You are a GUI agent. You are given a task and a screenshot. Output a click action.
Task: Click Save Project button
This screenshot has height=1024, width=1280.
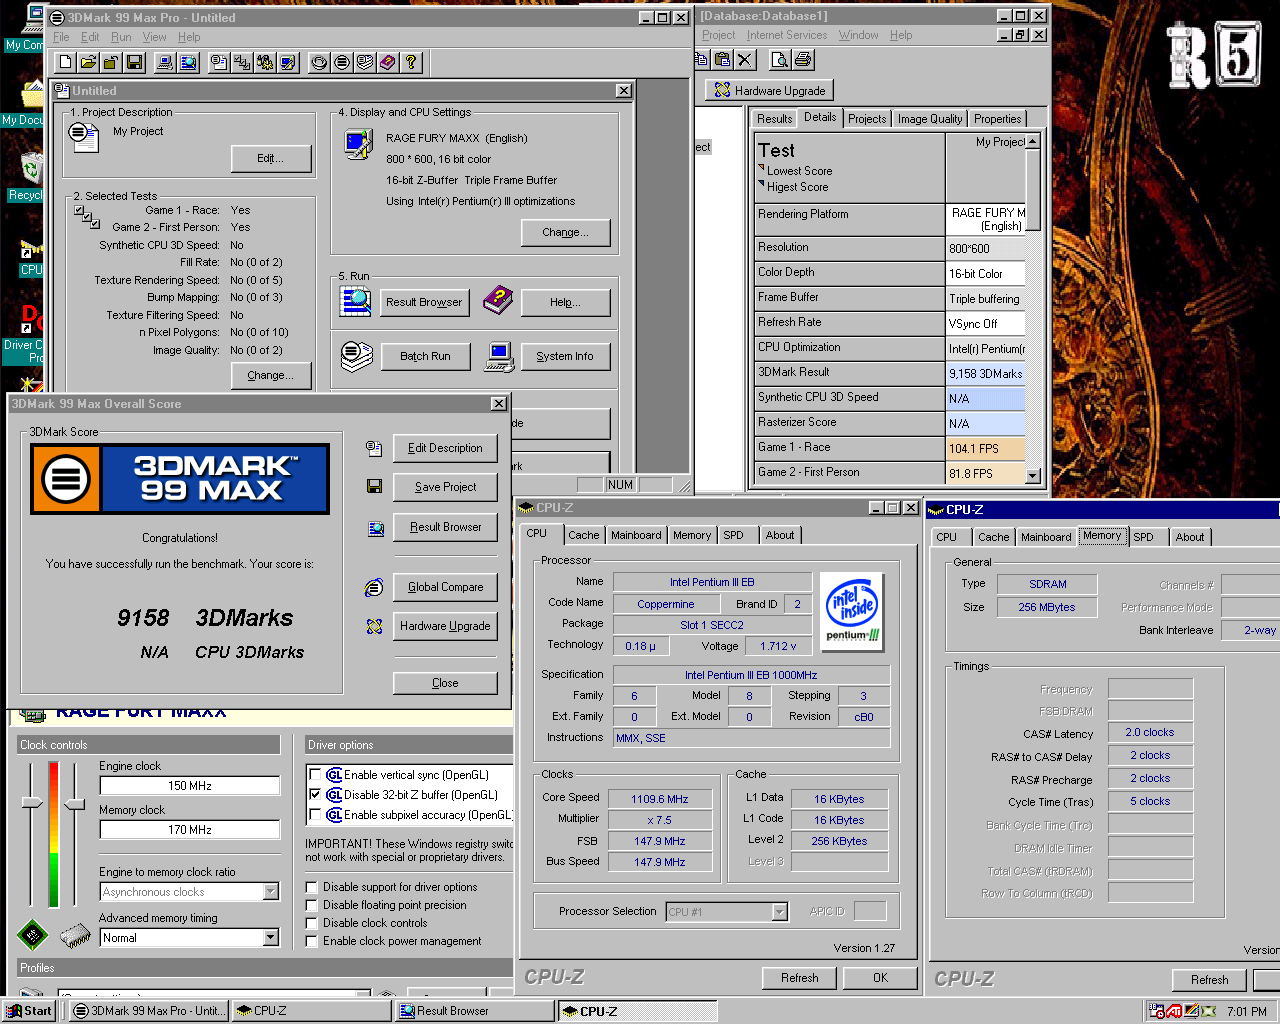(x=445, y=487)
